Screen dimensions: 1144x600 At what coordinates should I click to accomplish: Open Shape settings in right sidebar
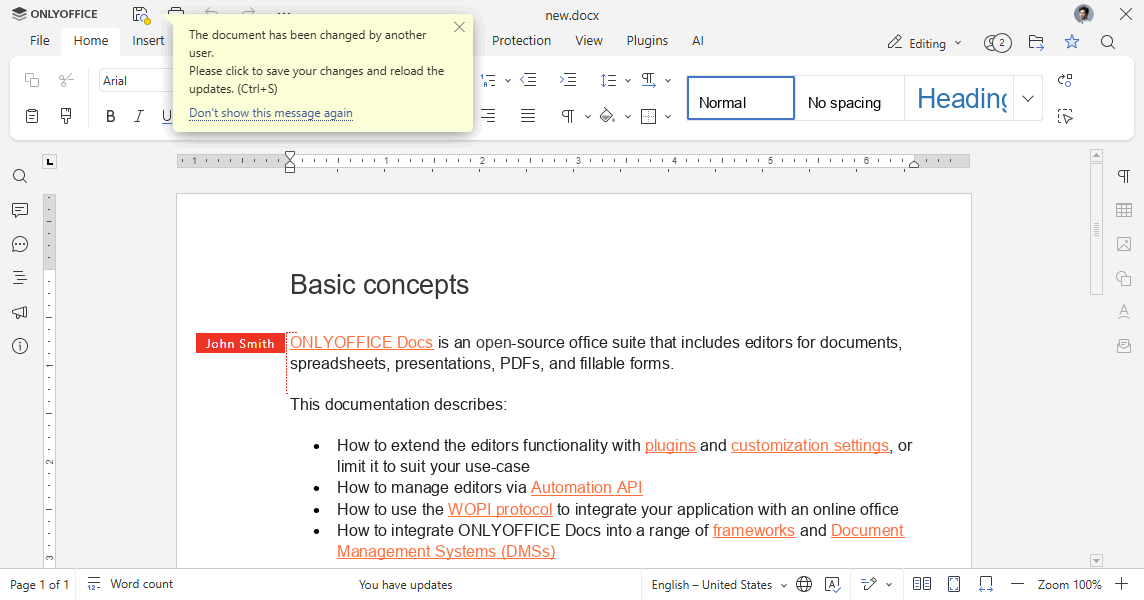1124,278
